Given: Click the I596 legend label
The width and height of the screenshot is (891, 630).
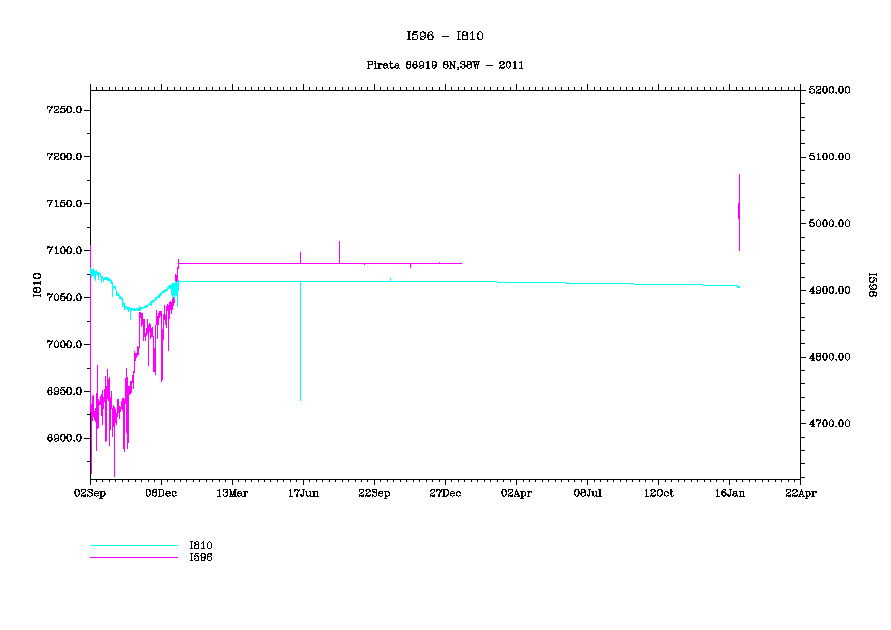Looking at the screenshot, I should pyautogui.click(x=201, y=557).
